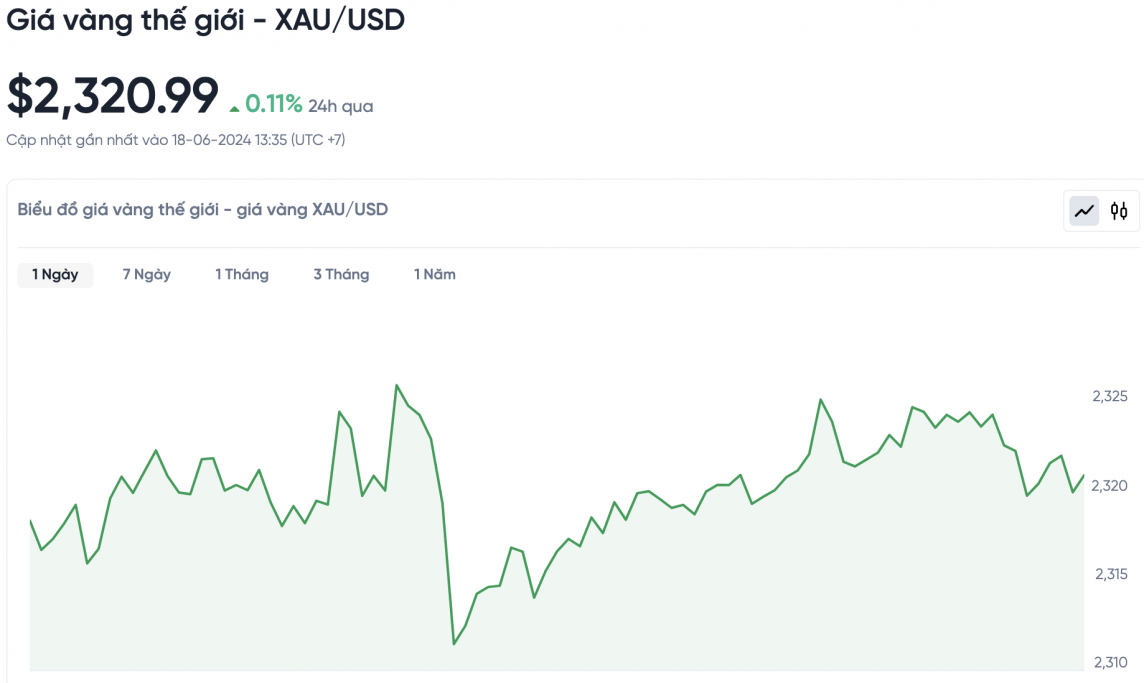Screen dimensions: 1144x683
Task: Click the last update timestamp text
Action: click(x=176, y=140)
